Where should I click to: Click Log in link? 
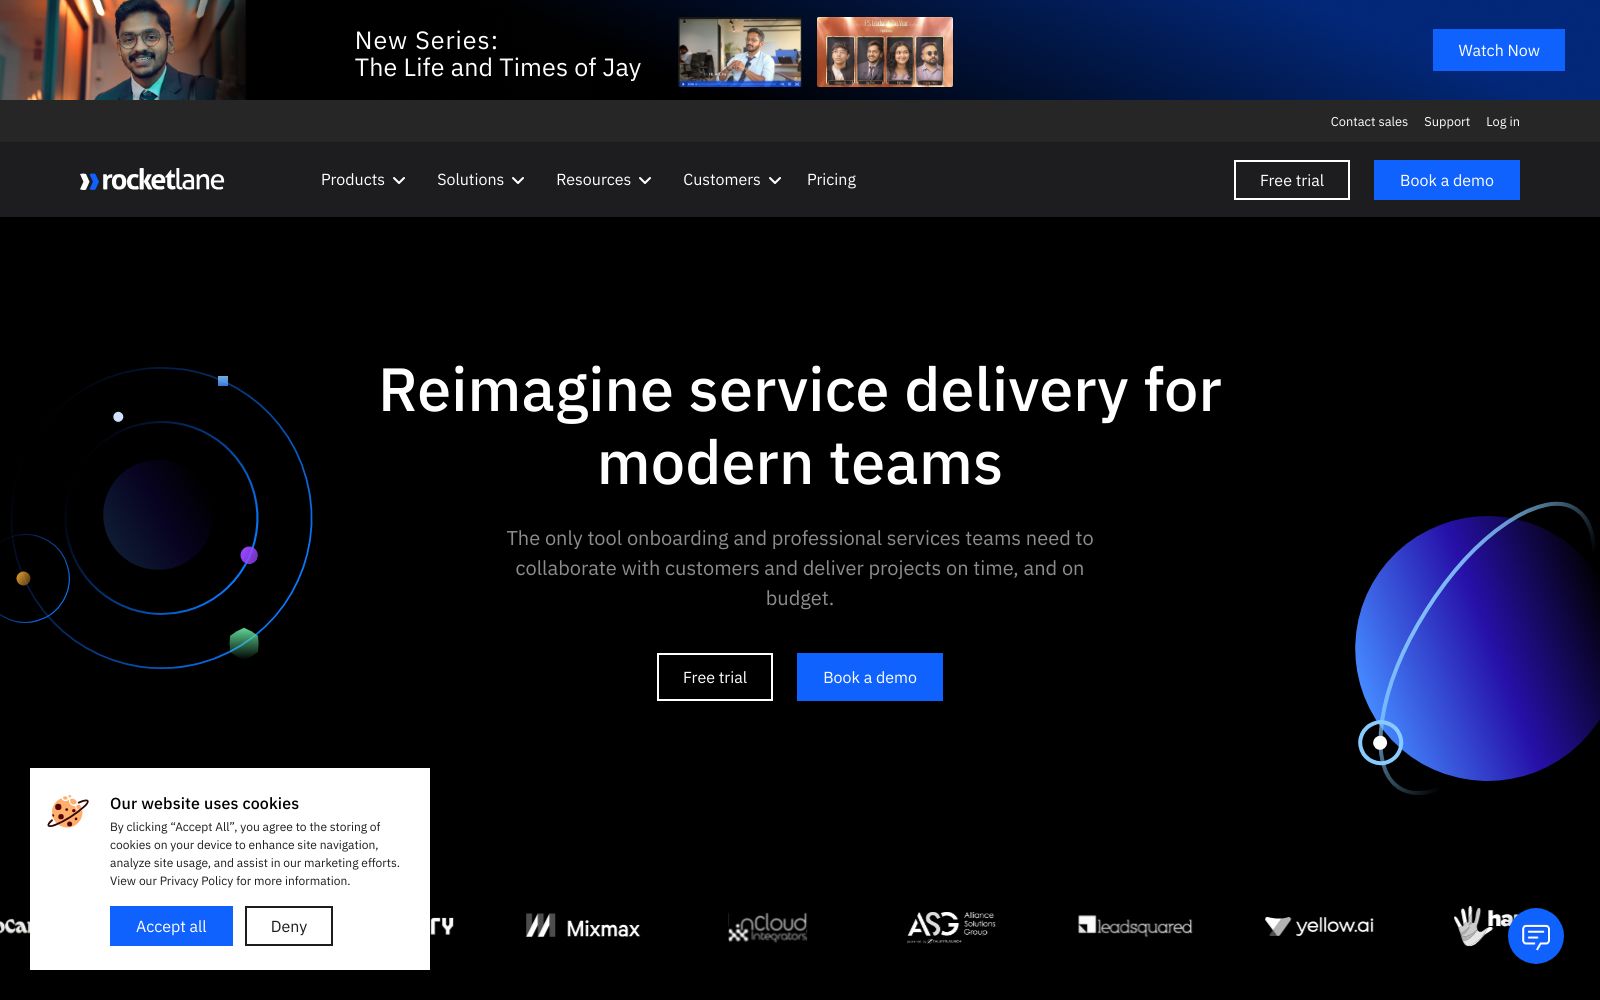tap(1502, 122)
